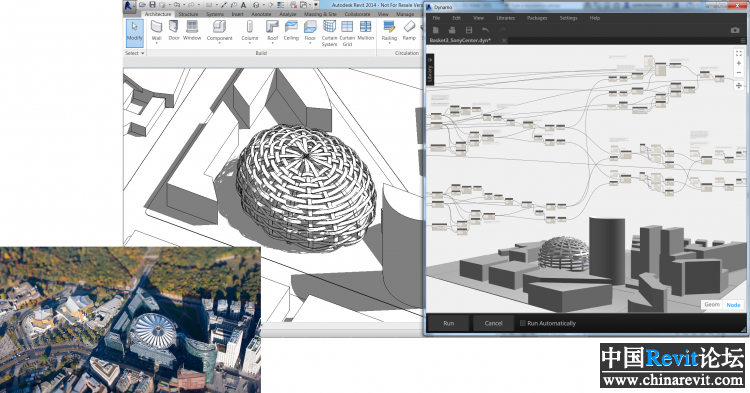Click the Modify tool
Screen dimensions: 750x393
coord(134,33)
